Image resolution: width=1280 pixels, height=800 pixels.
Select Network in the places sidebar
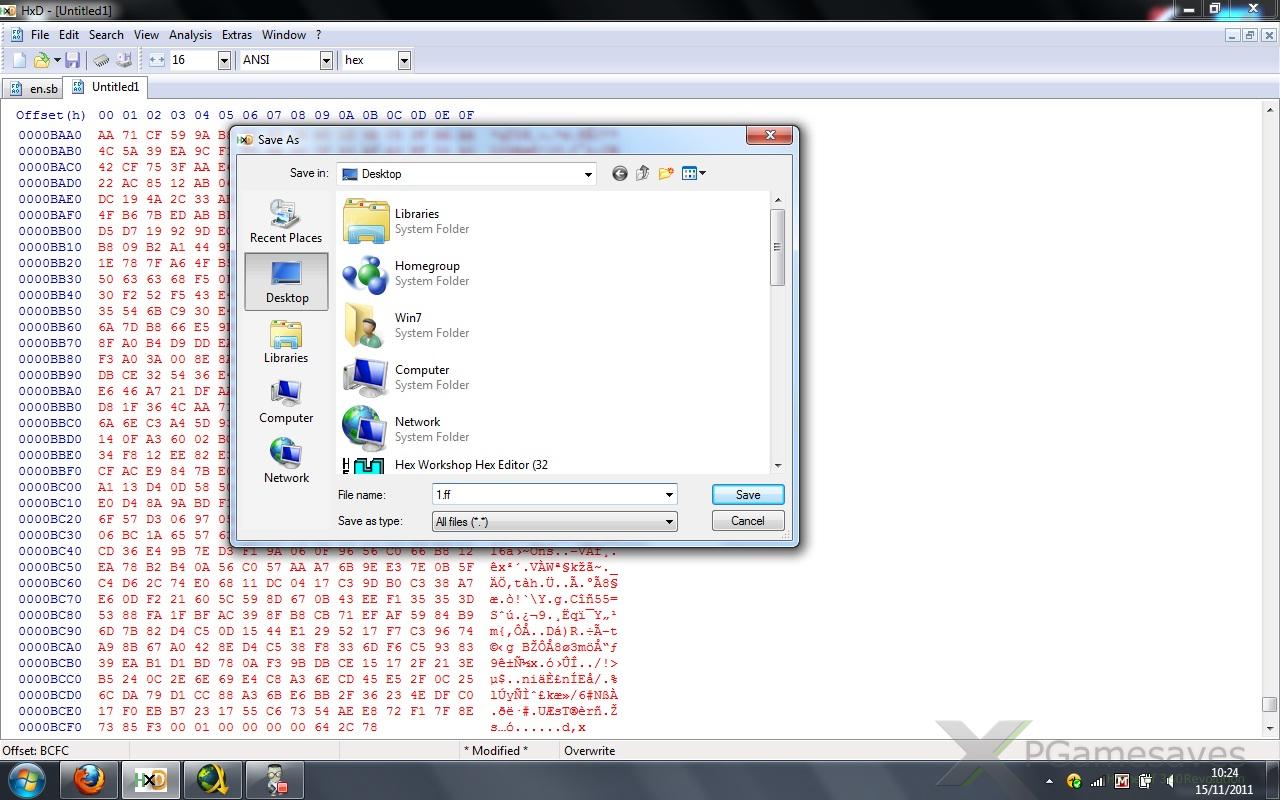(286, 462)
